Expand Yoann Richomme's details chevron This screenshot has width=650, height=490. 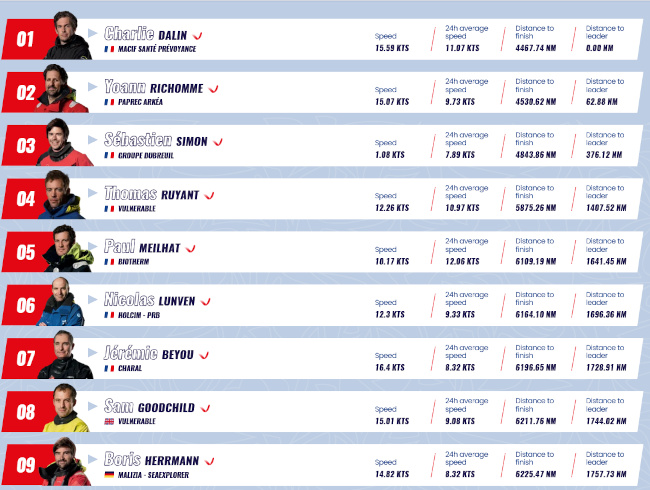pyautogui.click(x=213, y=89)
